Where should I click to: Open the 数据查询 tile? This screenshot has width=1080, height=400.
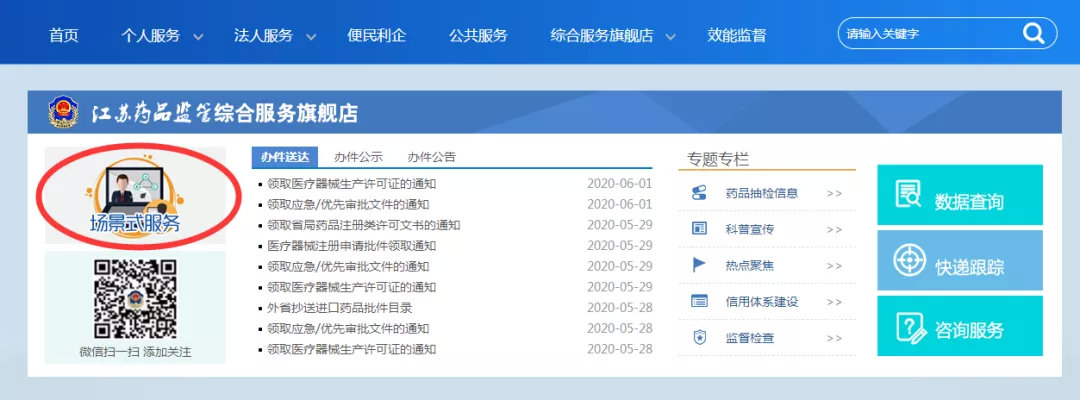[959, 196]
